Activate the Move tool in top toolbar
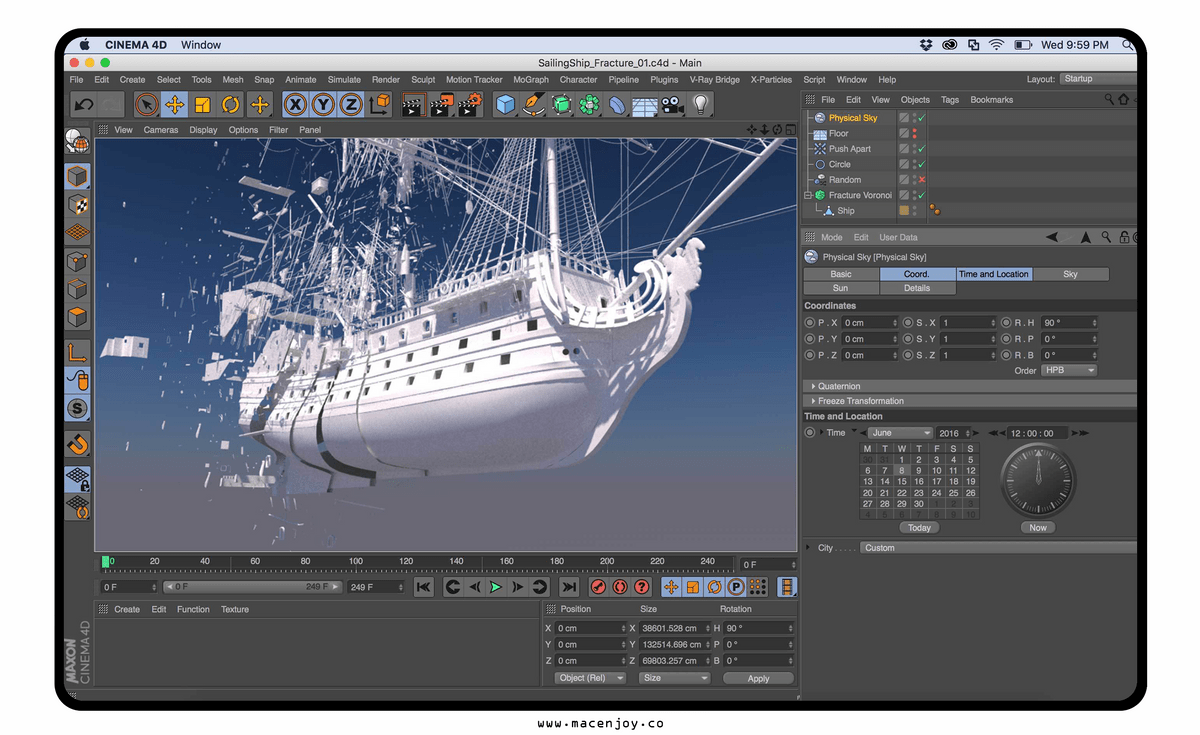Image resolution: width=1200 pixels, height=735 pixels. coord(174,104)
